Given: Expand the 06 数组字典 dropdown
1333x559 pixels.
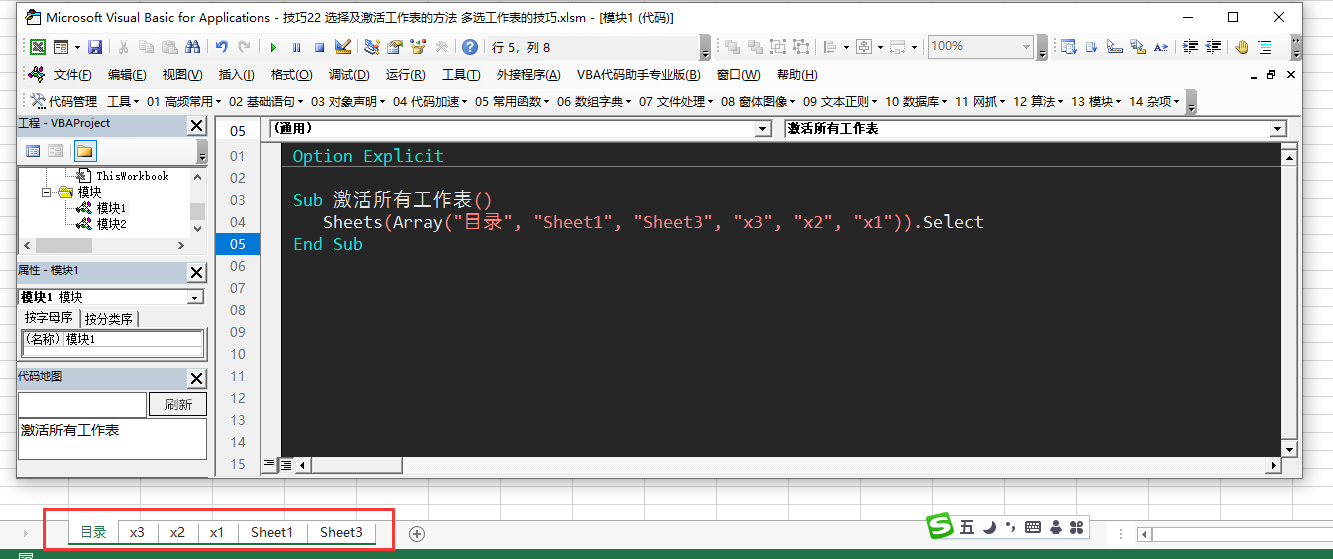Looking at the screenshot, I should (594, 101).
